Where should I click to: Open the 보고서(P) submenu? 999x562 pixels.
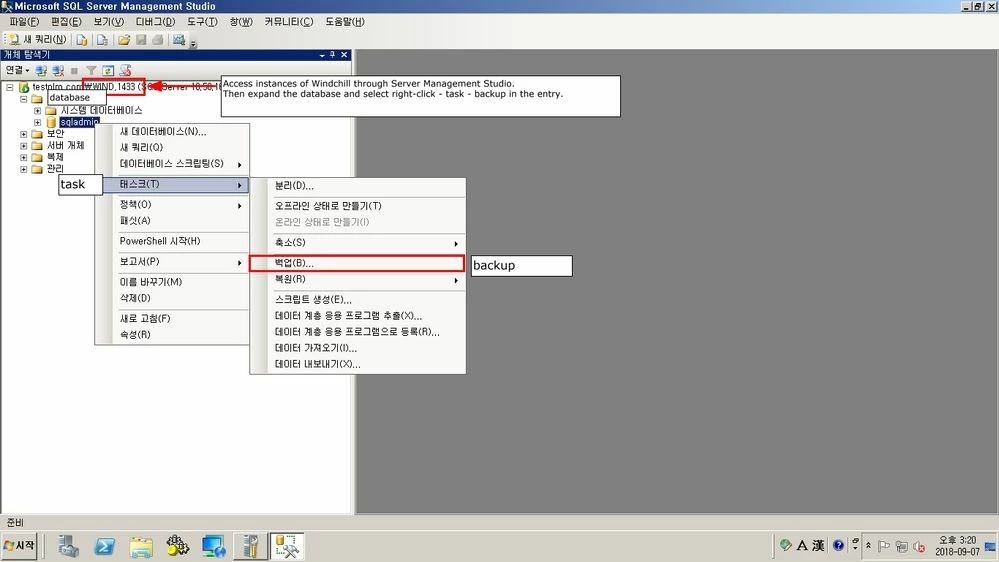172,261
